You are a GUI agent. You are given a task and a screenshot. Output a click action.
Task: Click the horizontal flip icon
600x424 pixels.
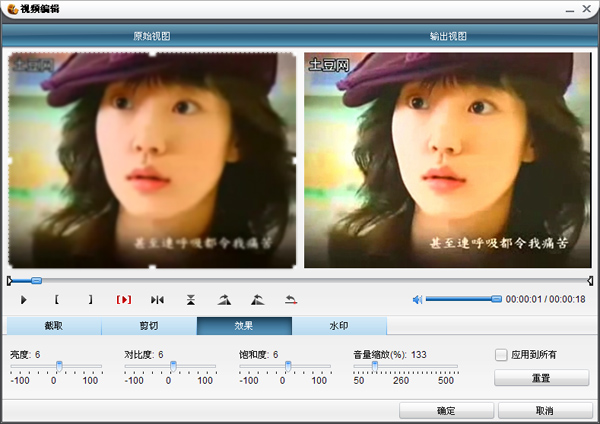(x=157, y=300)
